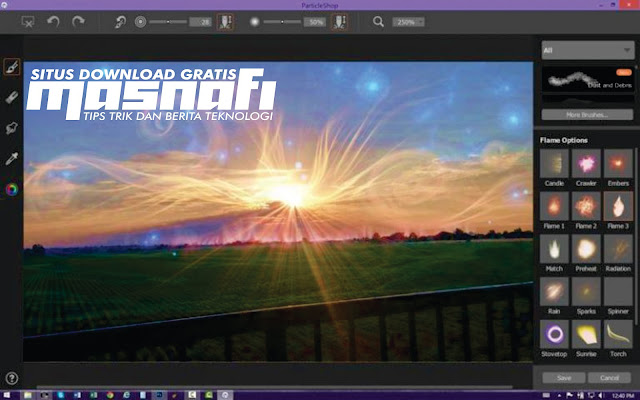Click the Cancel button
Screen dimensions: 640x400
click(x=609, y=378)
